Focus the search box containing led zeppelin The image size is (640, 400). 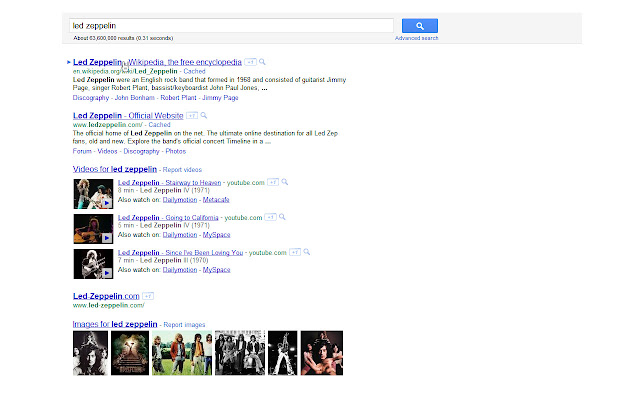tap(231, 26)
